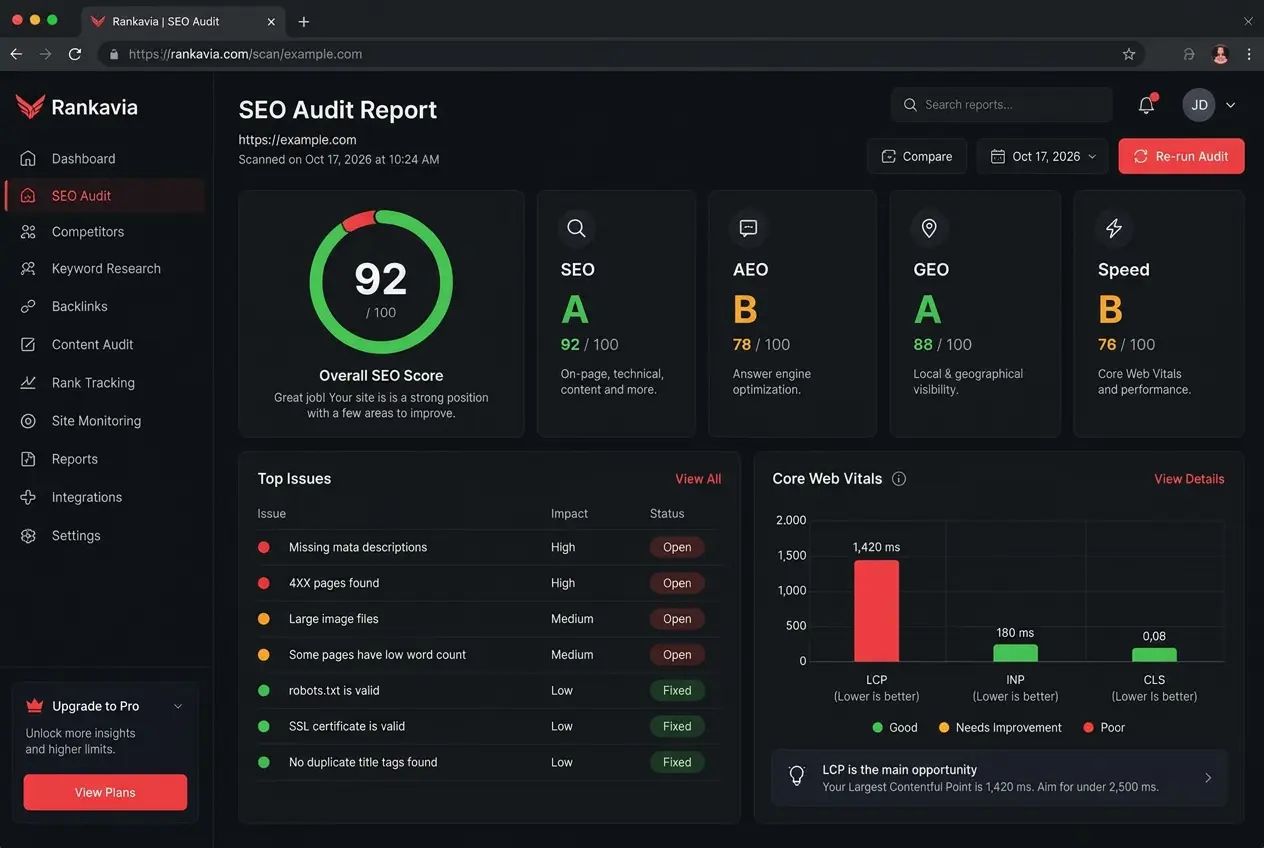Open Backlinks from the sidebar
Screen dimensions: 1264x848
tap(105, 307)
